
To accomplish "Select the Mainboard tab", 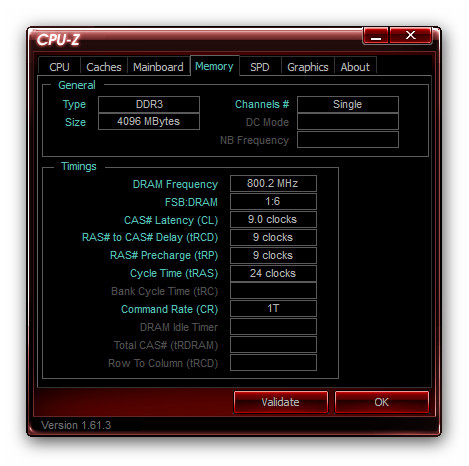I will [x=158, y=67].
